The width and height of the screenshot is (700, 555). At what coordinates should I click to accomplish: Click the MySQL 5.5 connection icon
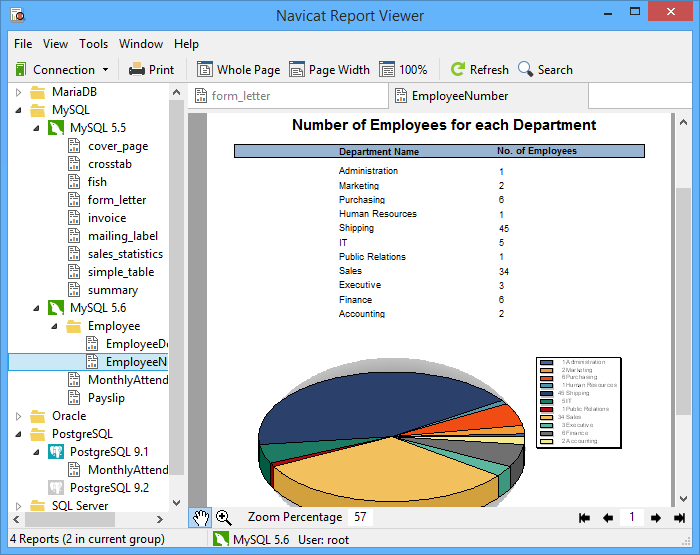click(56, 128)
